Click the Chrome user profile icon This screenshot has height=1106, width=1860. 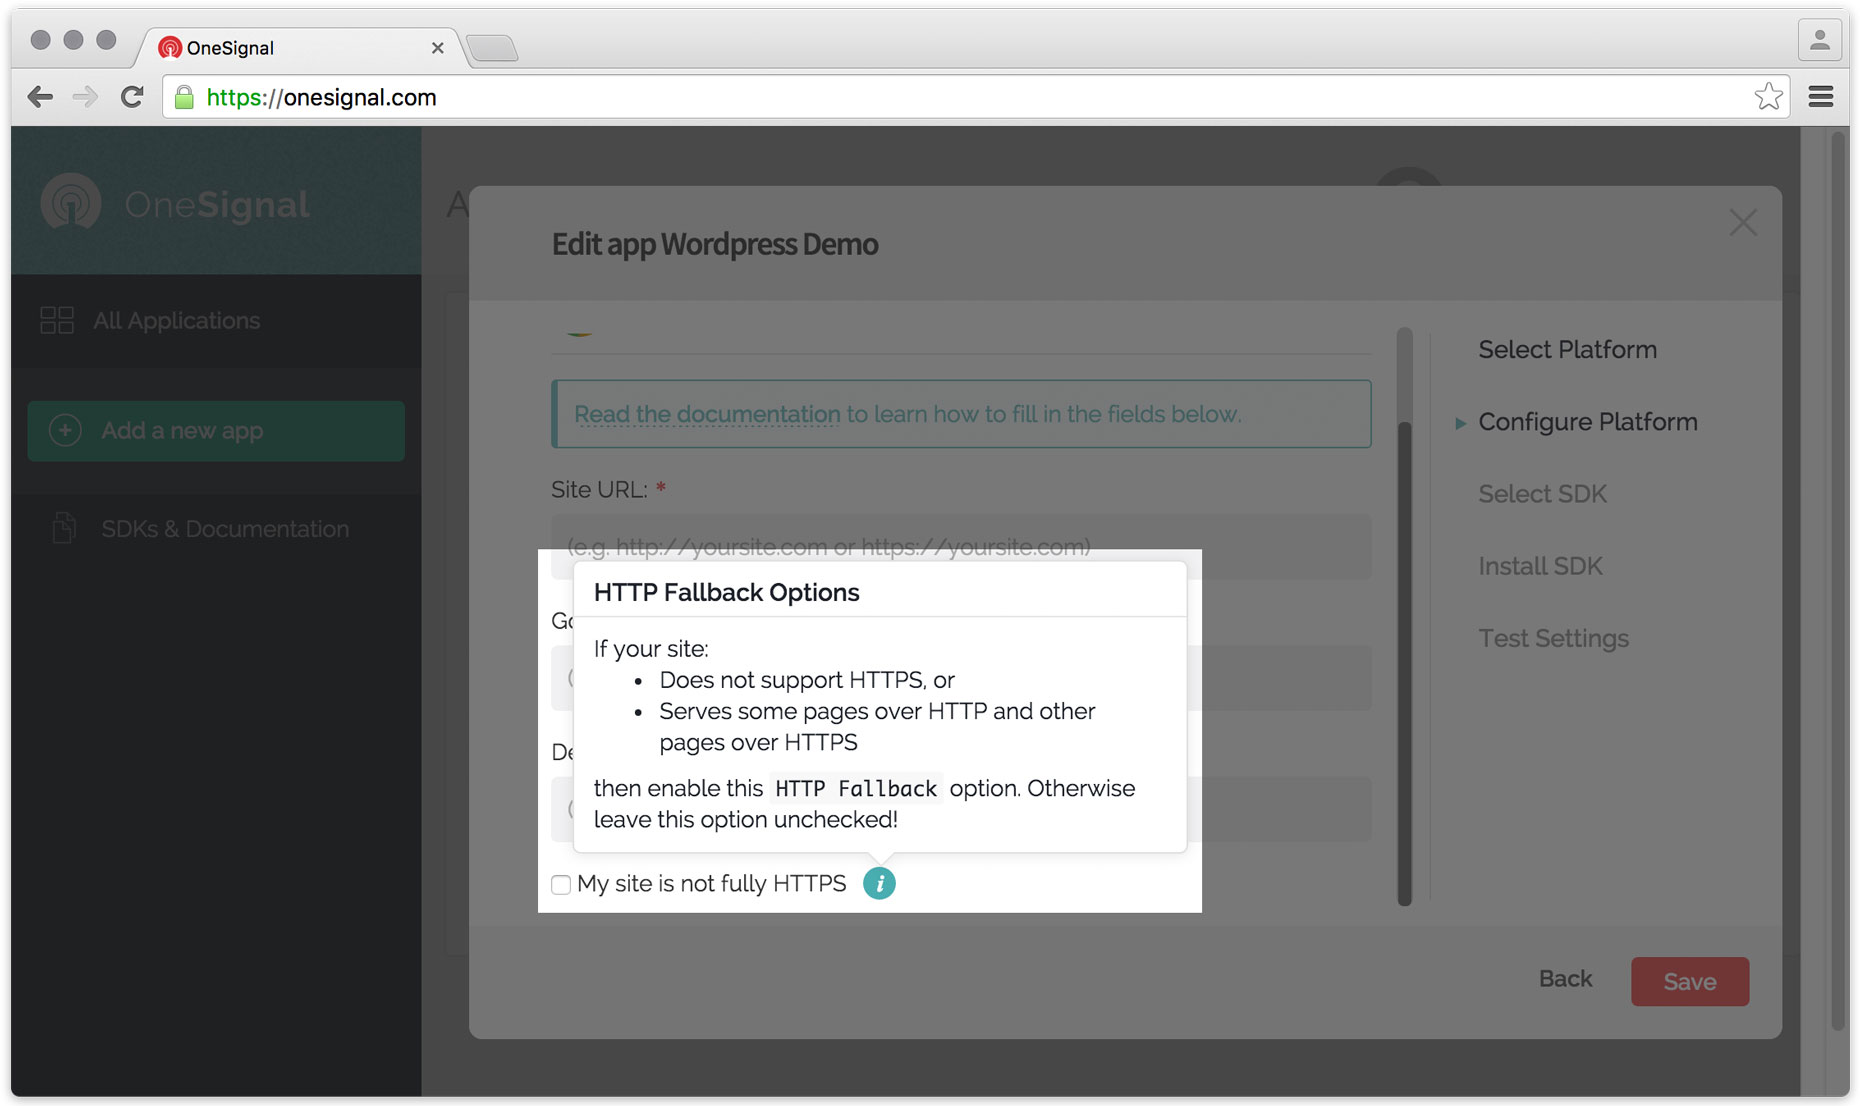point(1819,41)
